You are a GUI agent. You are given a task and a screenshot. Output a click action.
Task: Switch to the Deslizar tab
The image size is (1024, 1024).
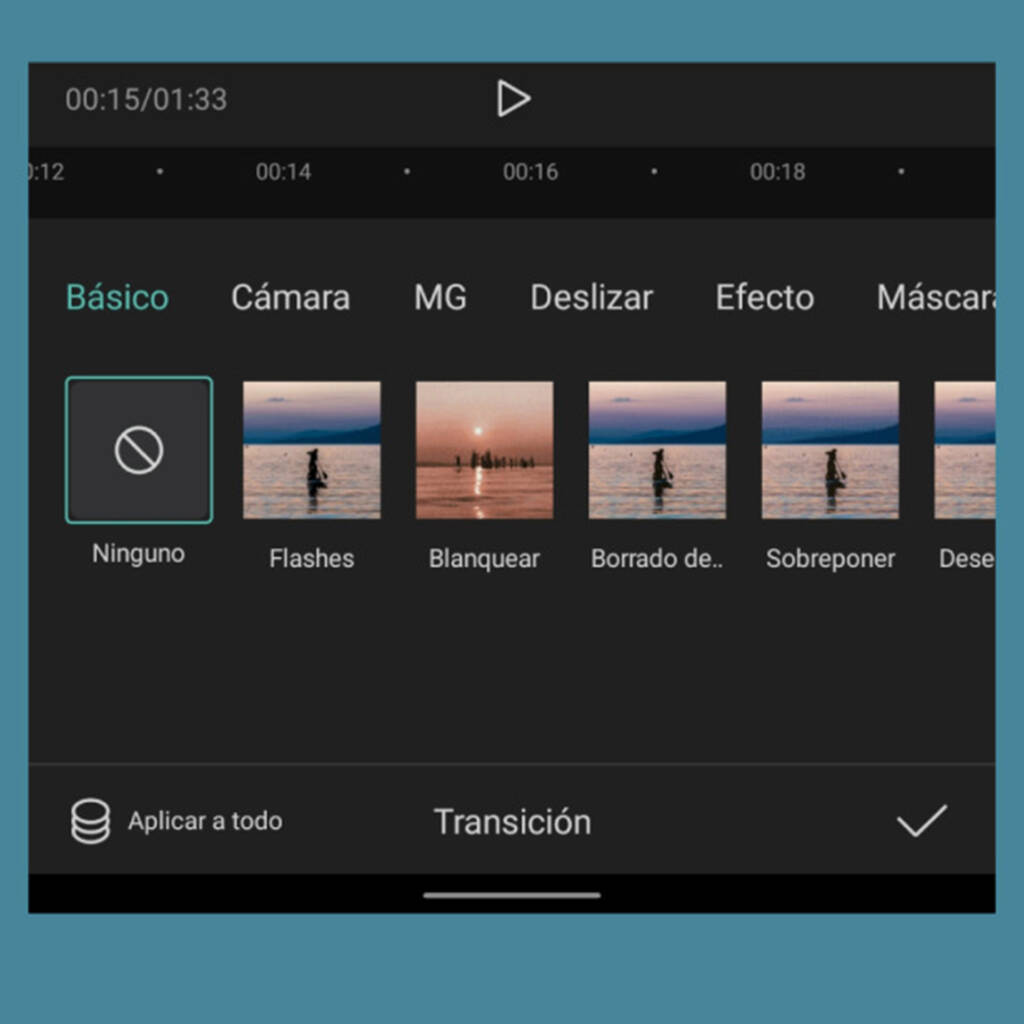pos(591,298)
